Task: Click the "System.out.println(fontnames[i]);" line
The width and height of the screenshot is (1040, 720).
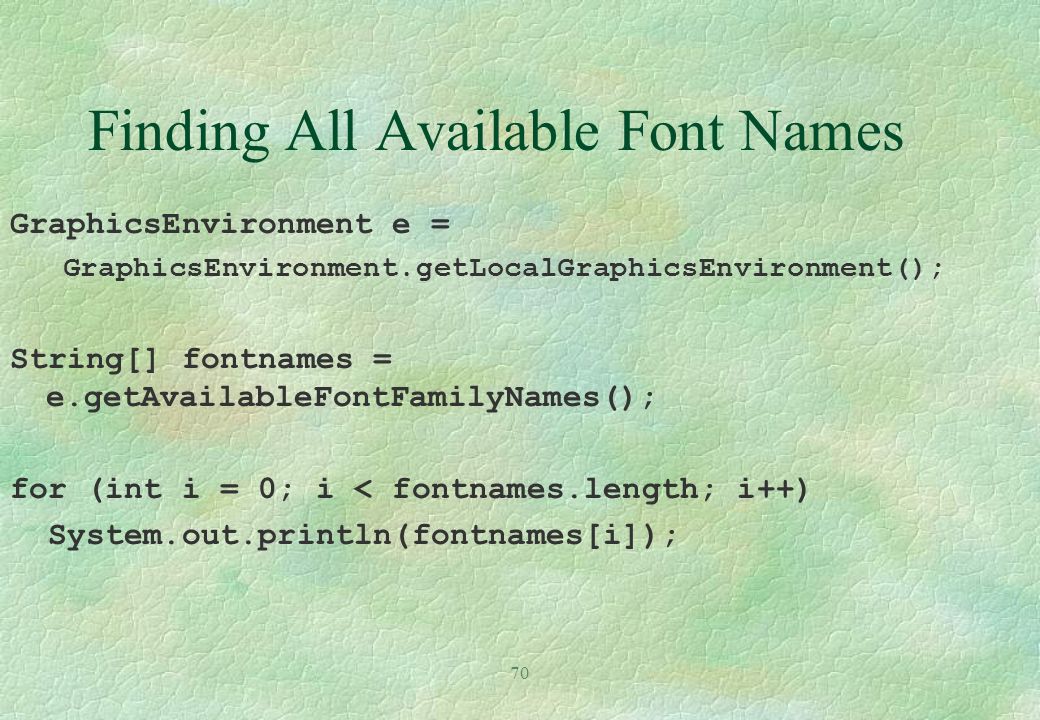Action: [x=363, y=535]
